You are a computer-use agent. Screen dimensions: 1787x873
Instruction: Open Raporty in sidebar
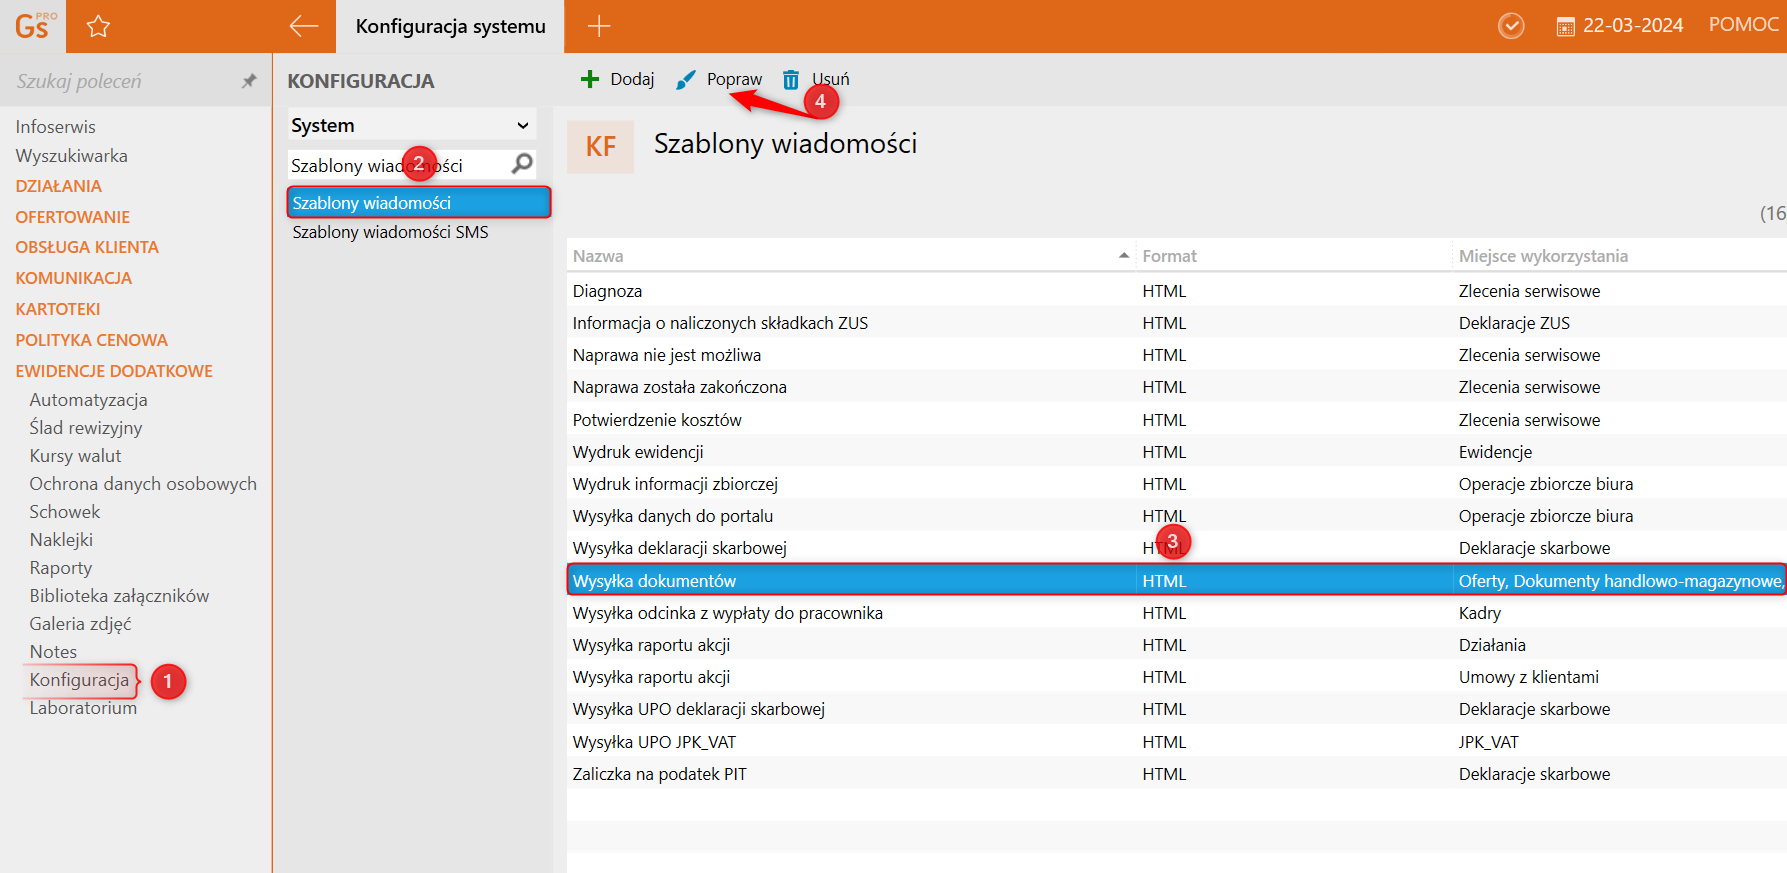click(61, 568)
